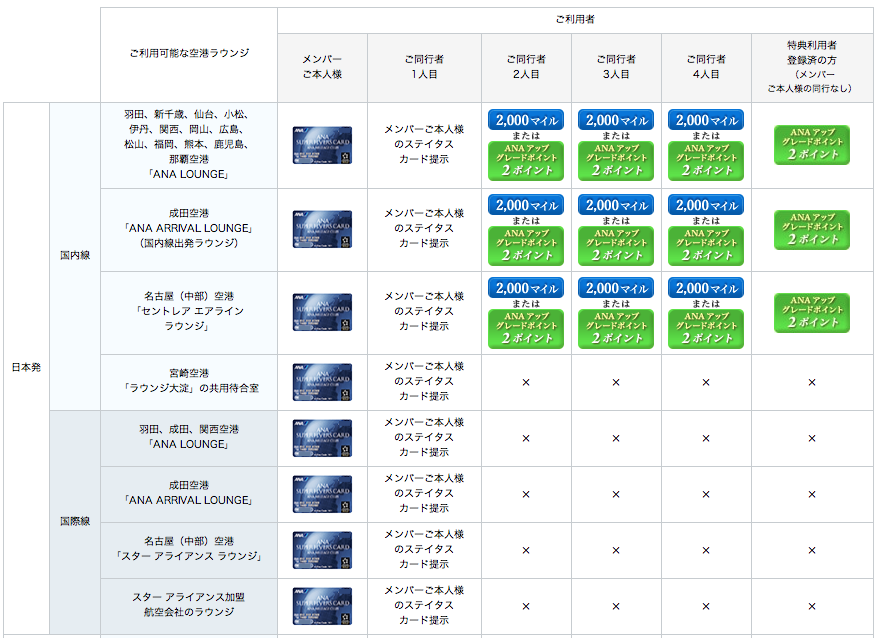880x638 pixels.
Task: Click the × under ご同行者4人目 in the 羽田、成田、関西空港 row
Action: point(706,438)
